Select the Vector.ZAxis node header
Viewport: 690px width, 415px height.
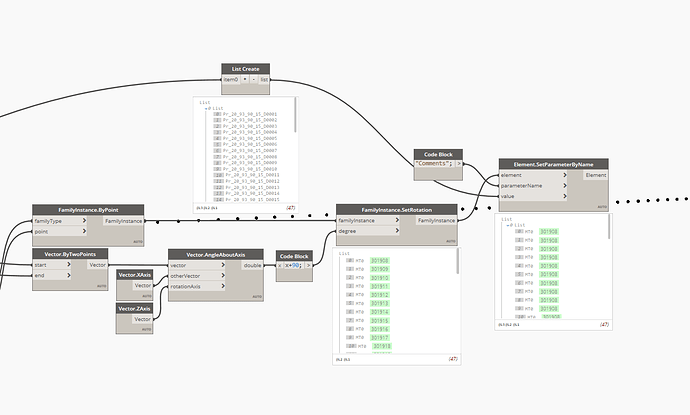[x=135, y=308]
